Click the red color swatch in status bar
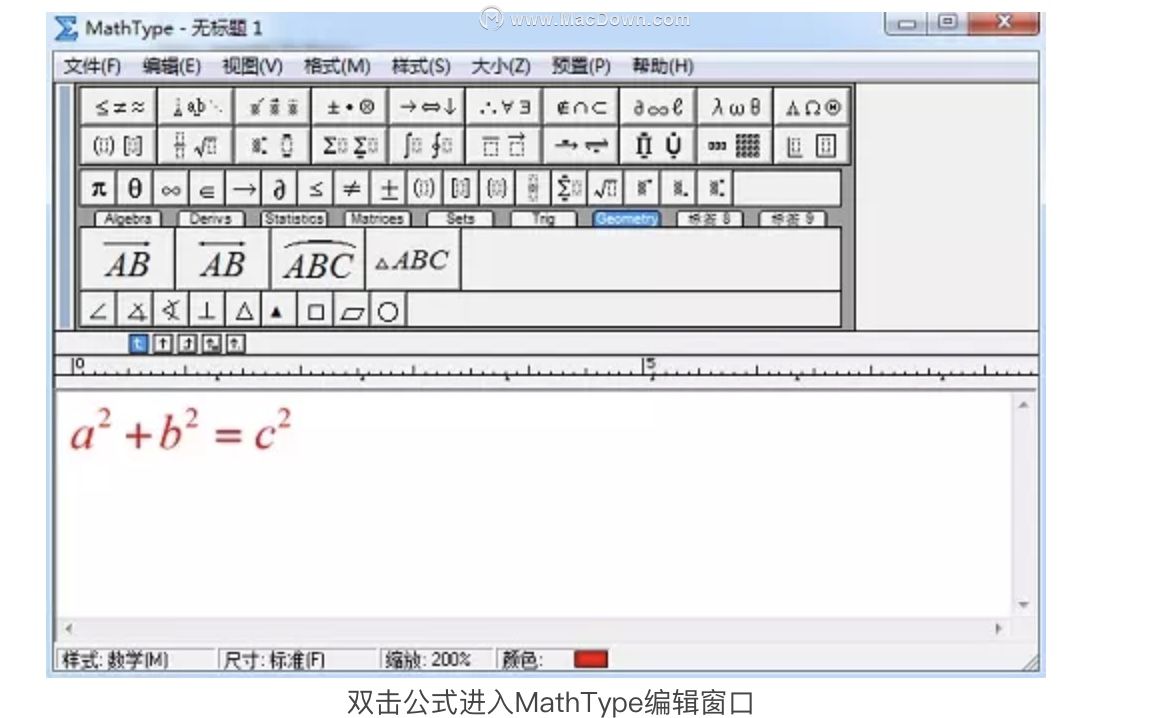Image resolution: width=1170 pixels, height=718 pixels. tap(591, 660)
